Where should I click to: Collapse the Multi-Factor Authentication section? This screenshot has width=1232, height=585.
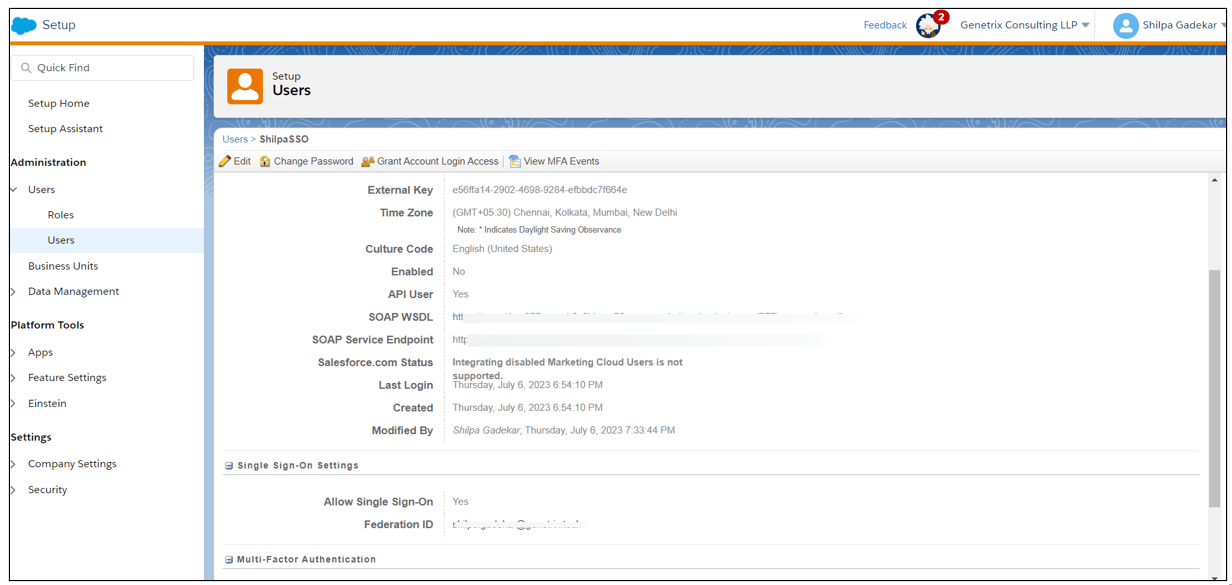(x=231, y=559)
